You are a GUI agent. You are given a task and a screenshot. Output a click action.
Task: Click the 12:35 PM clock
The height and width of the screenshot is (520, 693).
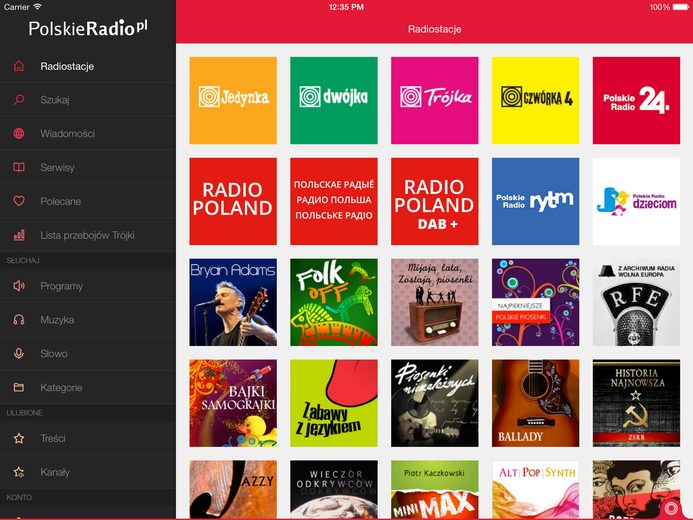point(346,7)
